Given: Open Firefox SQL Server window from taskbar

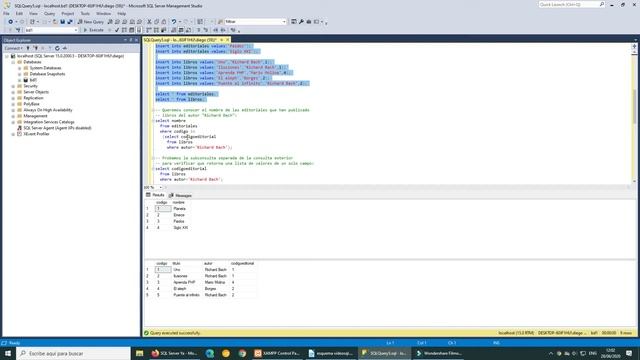Looking at the screenshot, I should click(x=174, y=353).
